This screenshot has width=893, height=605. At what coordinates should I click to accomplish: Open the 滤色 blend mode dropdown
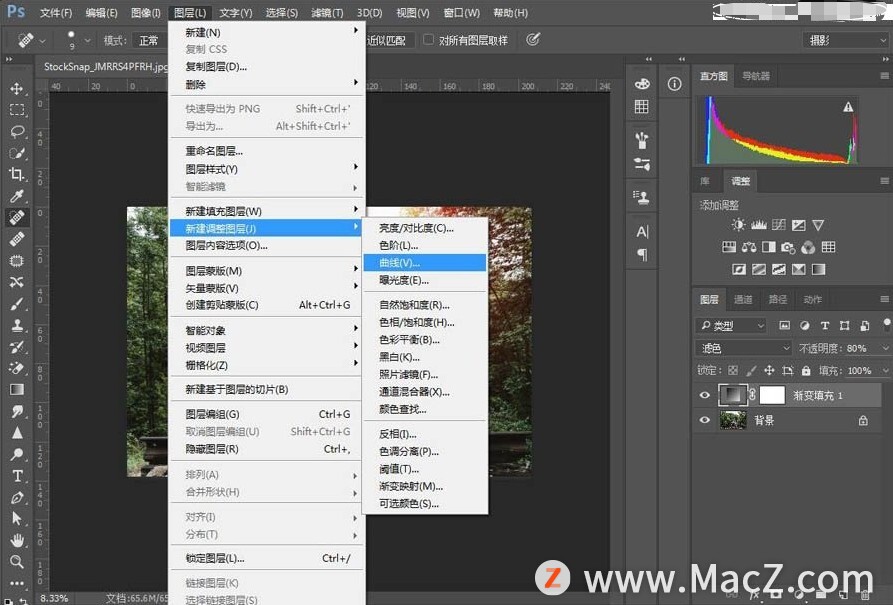pyautogui.click(x=744, y=348)
